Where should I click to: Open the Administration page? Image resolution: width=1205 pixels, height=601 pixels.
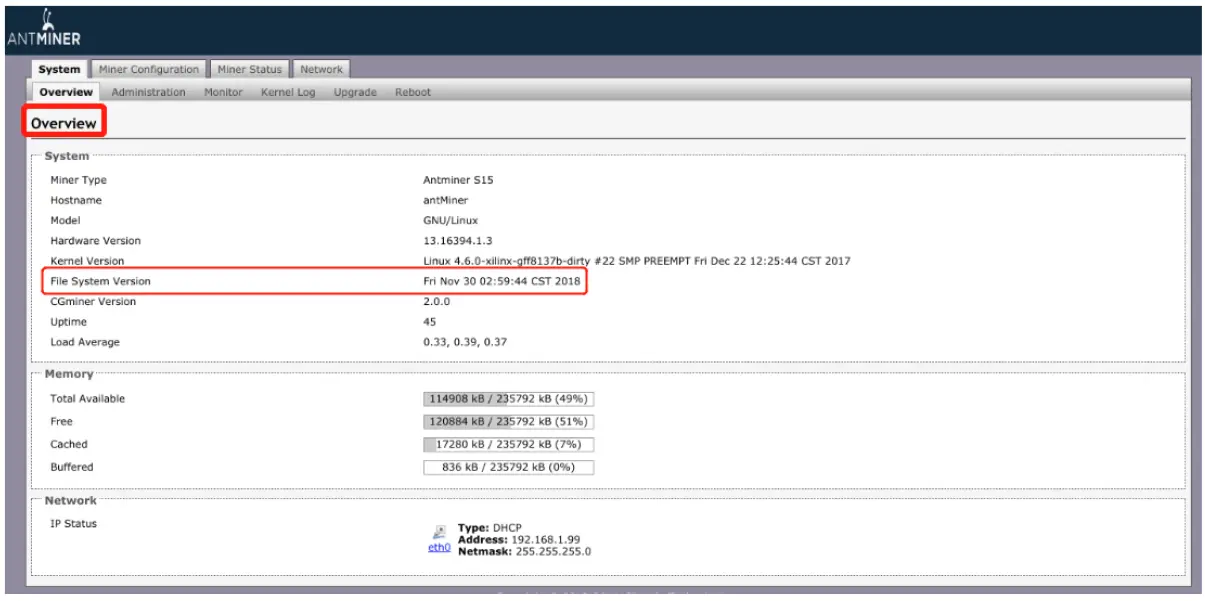[x=147, y=91]
